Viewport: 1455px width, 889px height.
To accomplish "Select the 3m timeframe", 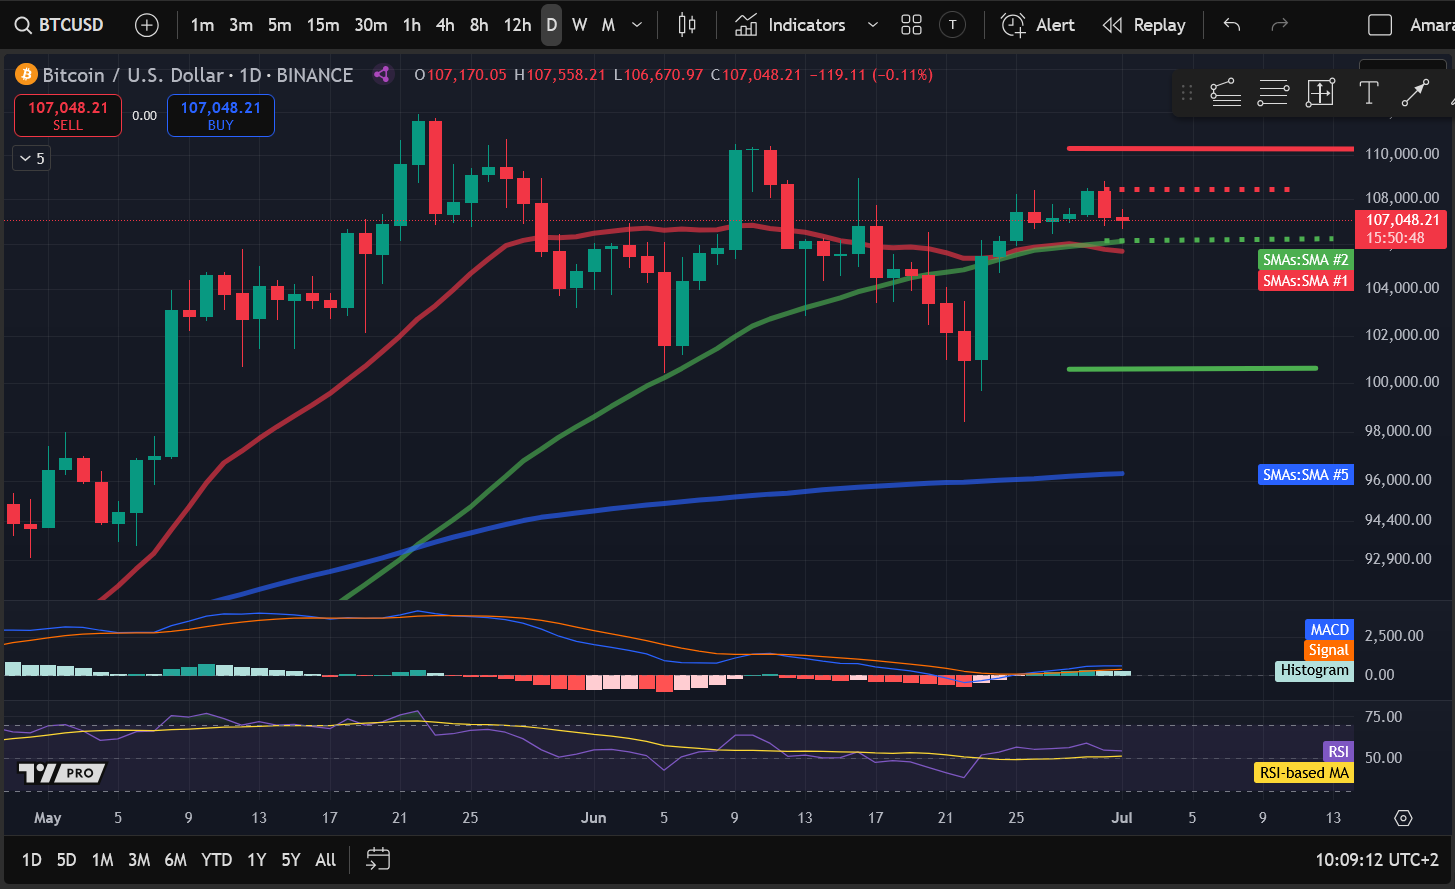I will (x=241, y=25).
